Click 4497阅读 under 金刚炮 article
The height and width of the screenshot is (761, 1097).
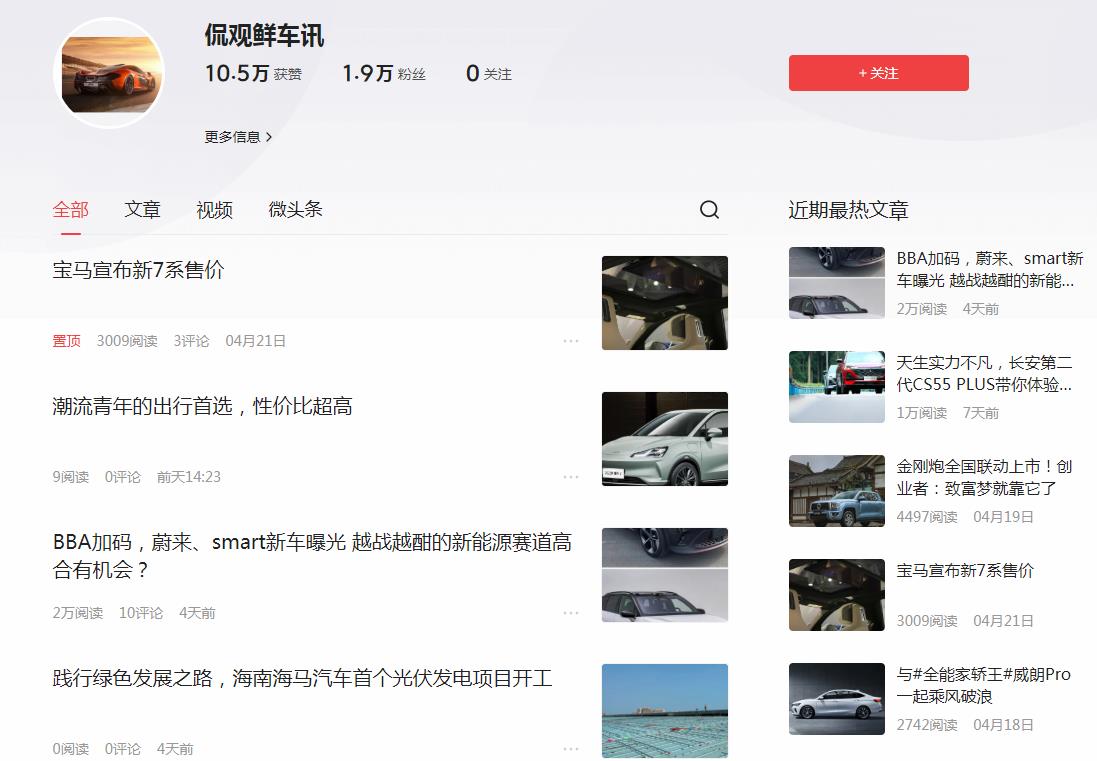pyautogui.click(x=927, y=518)
